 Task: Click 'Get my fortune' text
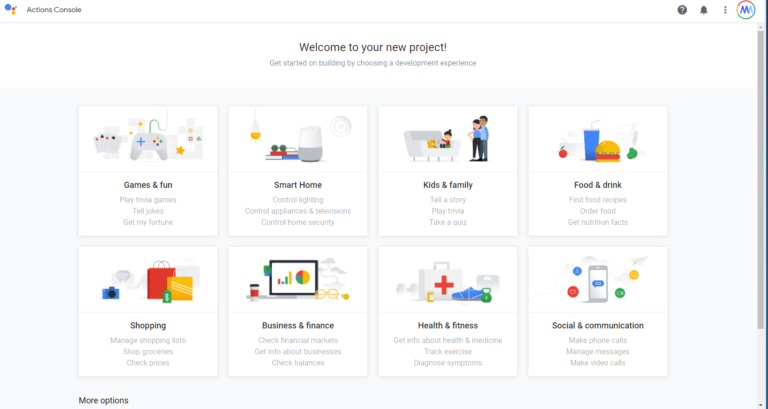click(x=148, y=222)
